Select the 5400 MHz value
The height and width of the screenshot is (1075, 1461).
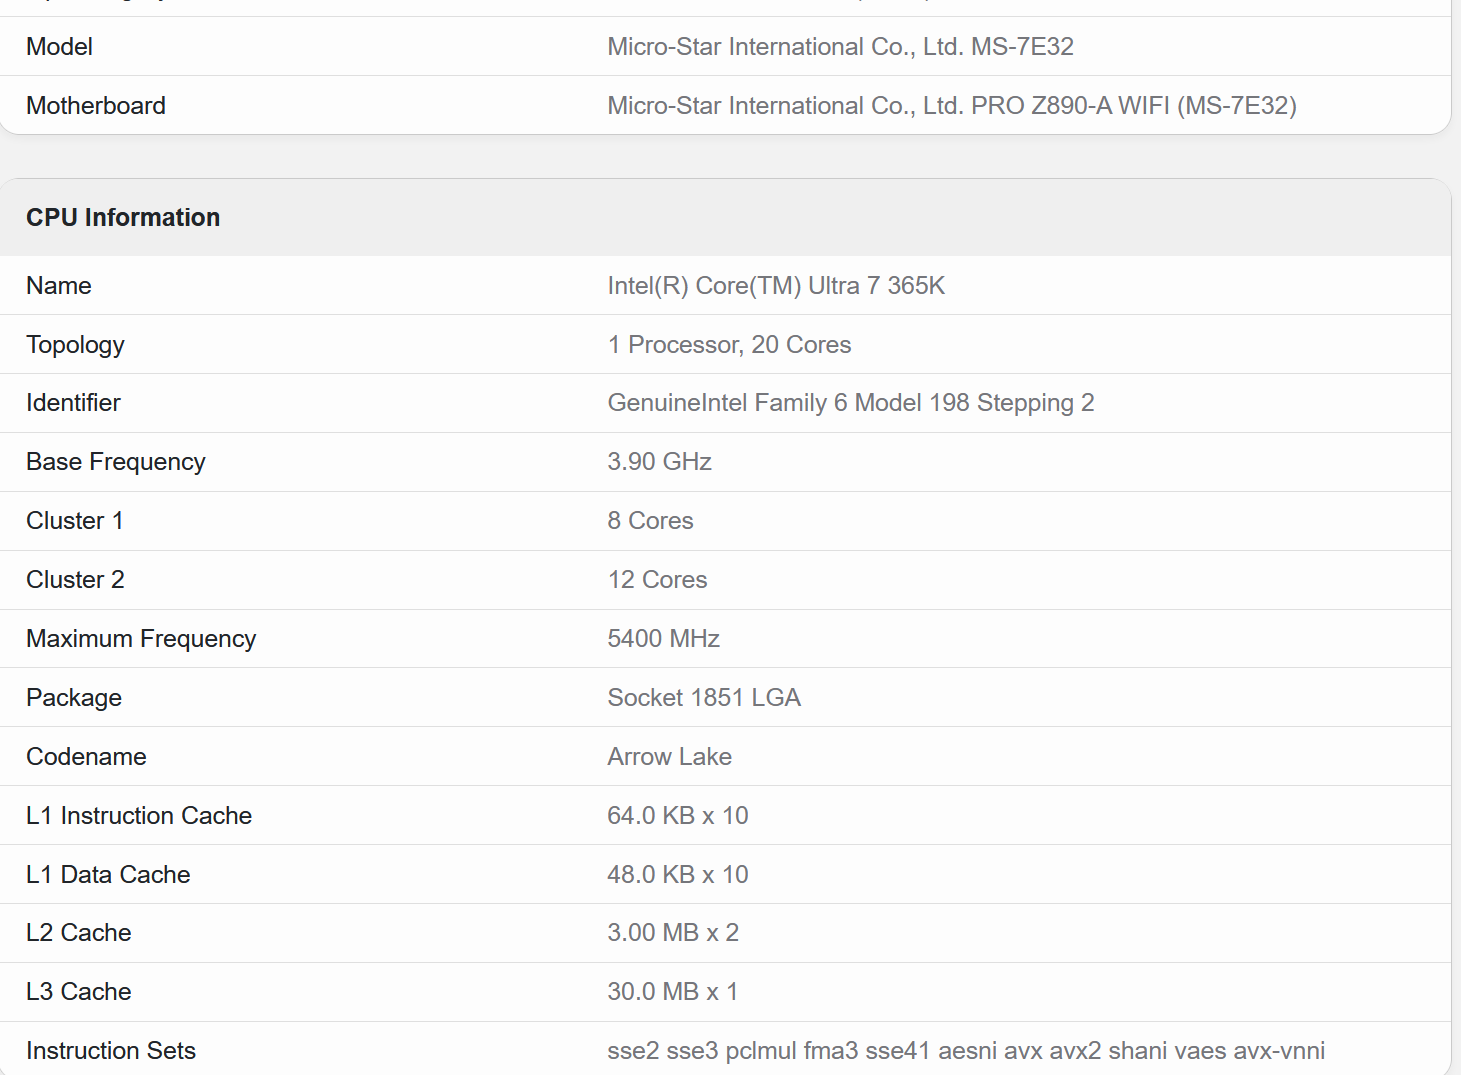[x=663, y=639]
